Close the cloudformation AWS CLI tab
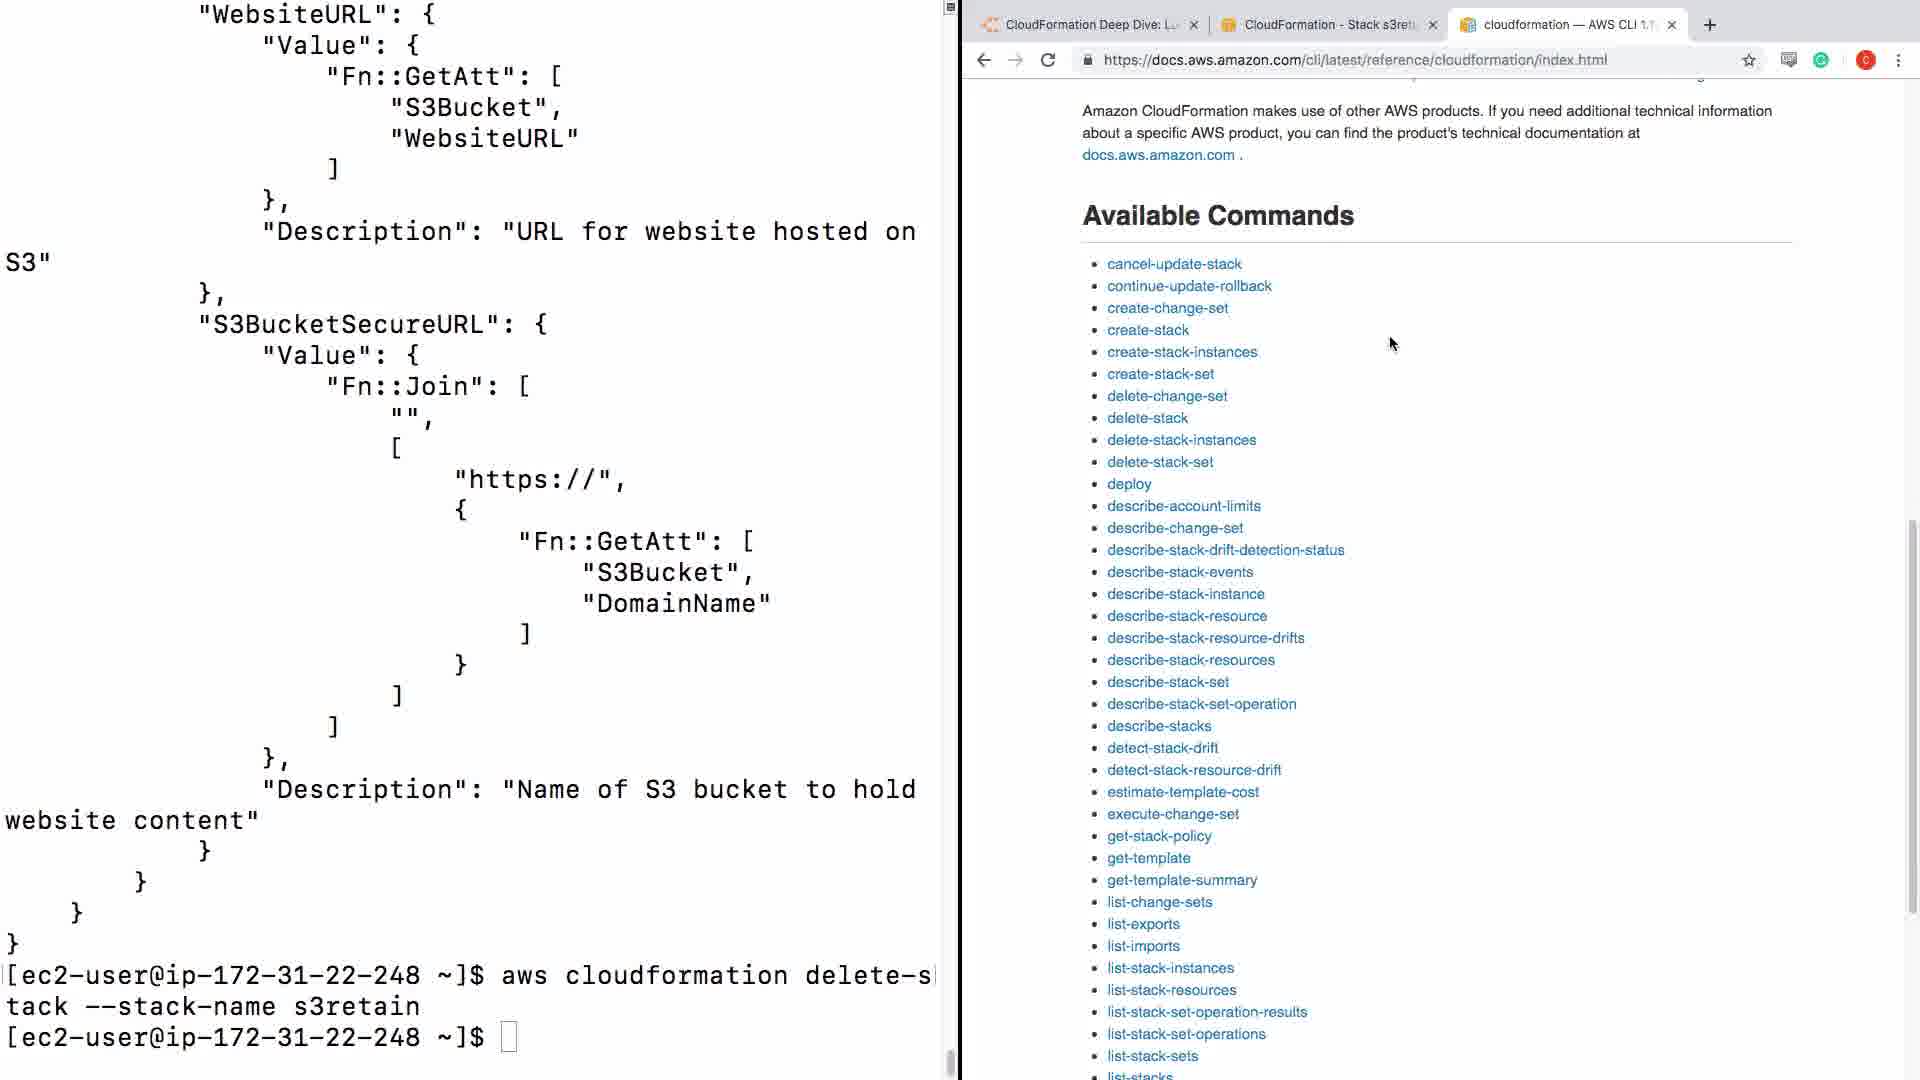The image size is (1920, 1080). [1672, 25]
